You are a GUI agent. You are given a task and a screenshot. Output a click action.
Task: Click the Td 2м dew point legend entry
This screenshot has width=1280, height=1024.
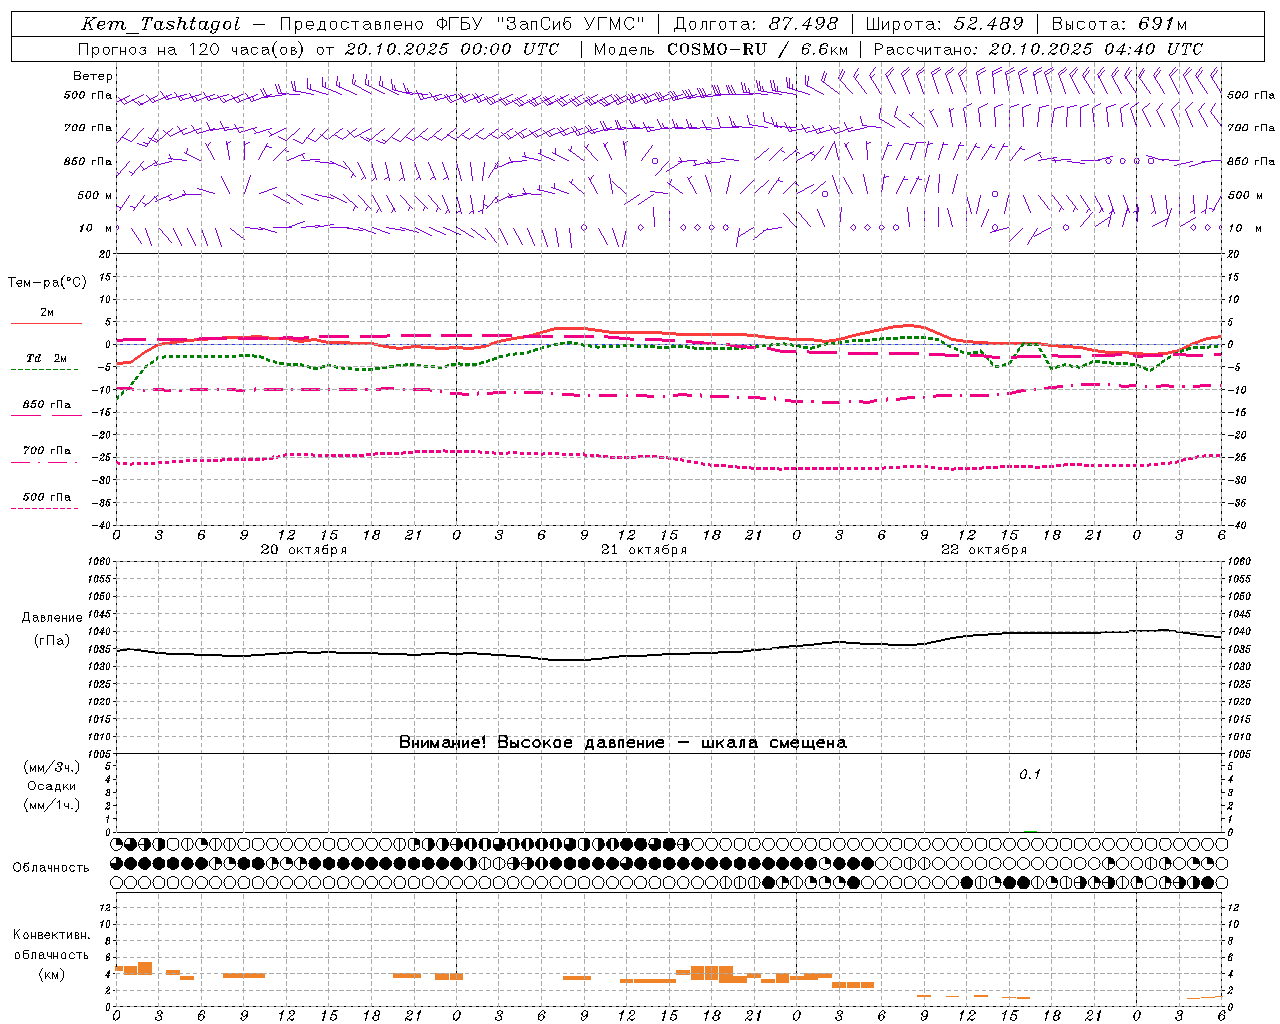[47, 358]
